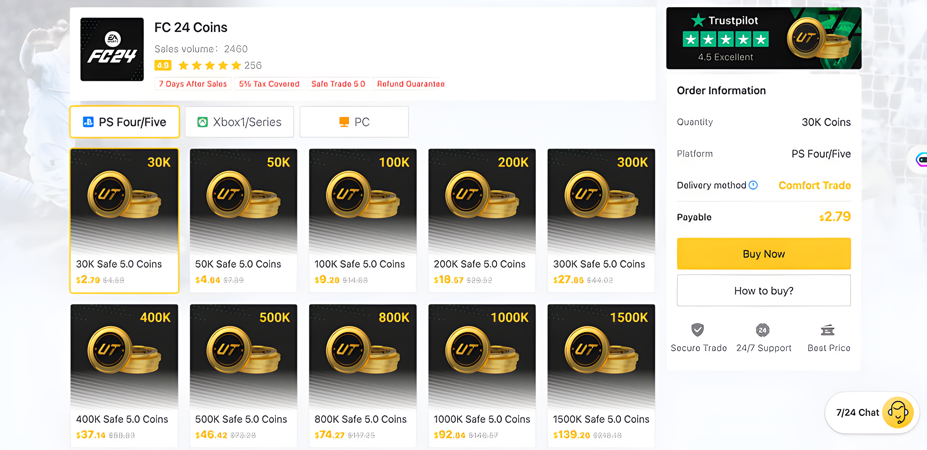927x450 pixels.
Task: Click the 200K Safe 5.0 Coins label
Action: 479,264
